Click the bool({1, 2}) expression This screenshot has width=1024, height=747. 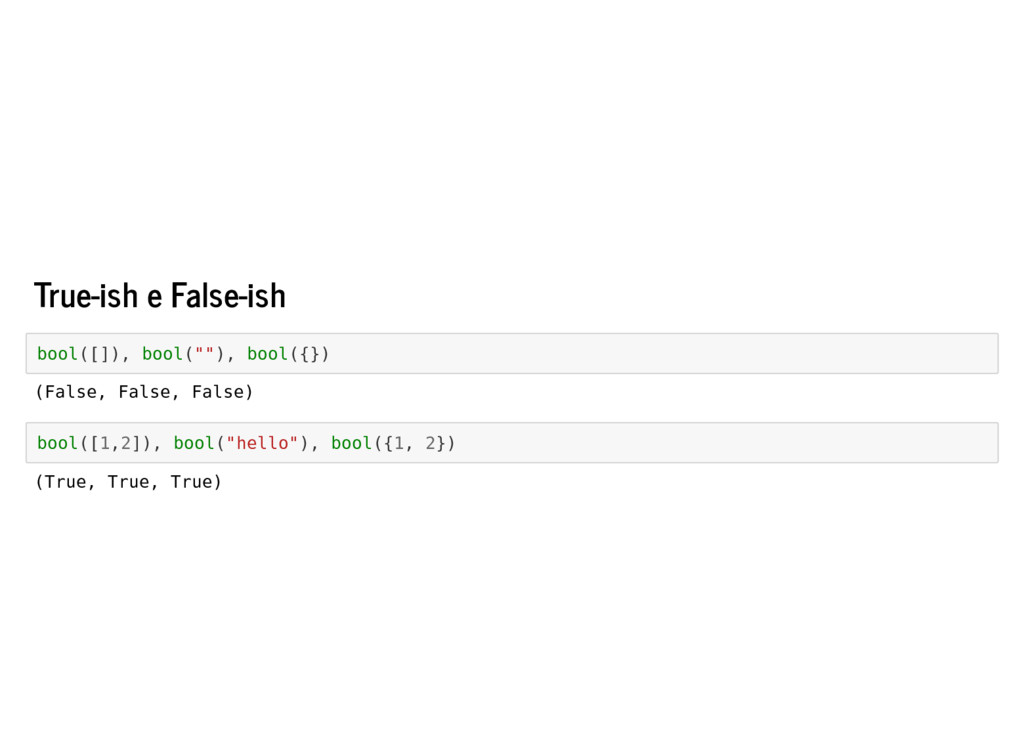click(393, 443)
